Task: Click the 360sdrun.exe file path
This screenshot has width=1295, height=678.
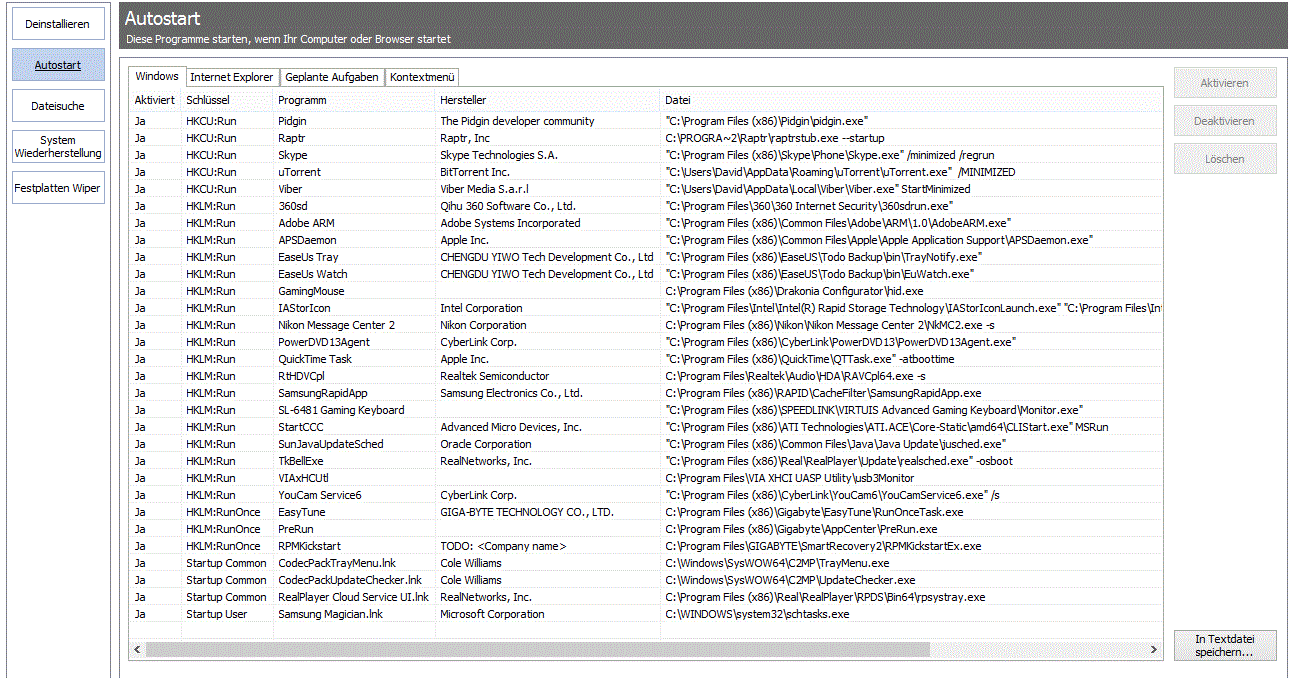Action: point(810,206)
